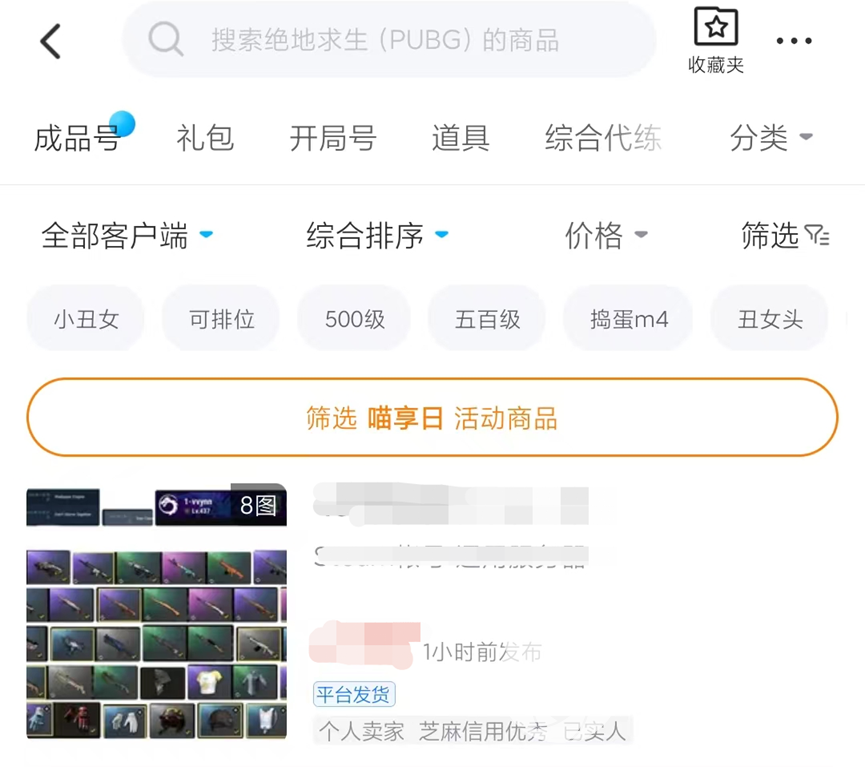Switch to the 开局号 tab
This screenshot has height=767, width=865.
(333, 138)
